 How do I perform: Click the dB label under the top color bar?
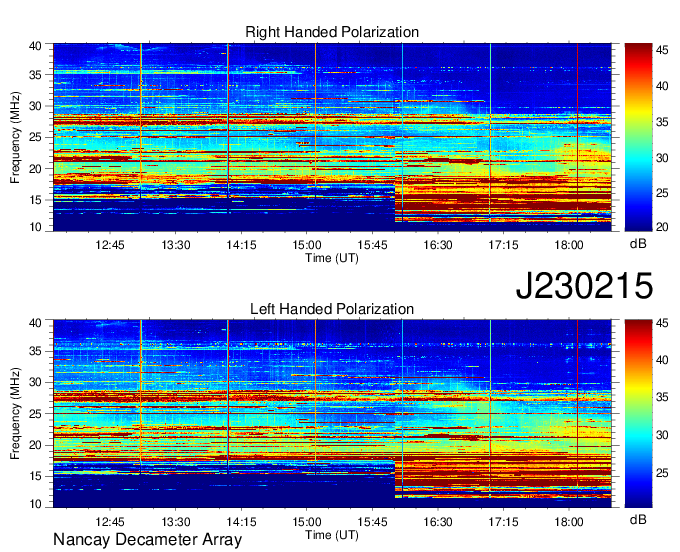pyautogui.click(x=638, y=244)
